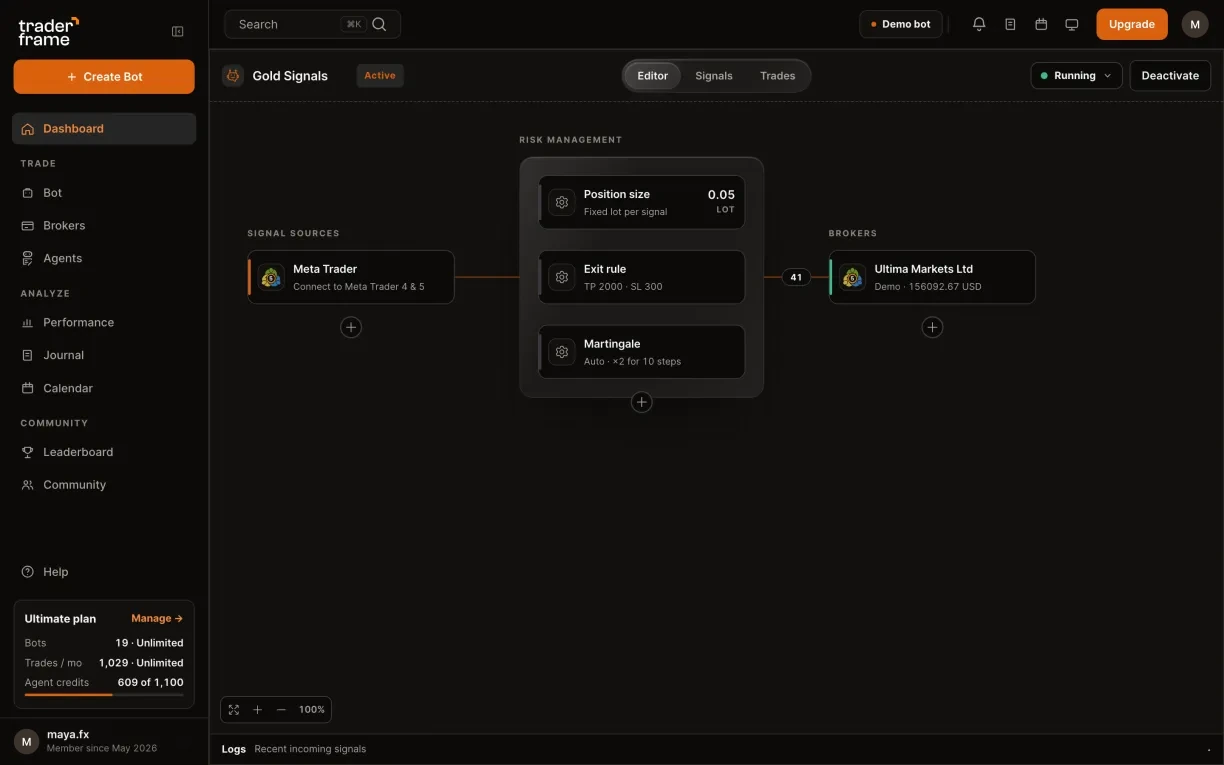Open Help in sidebar
The width and height of the screenshot is (1224, 765).
tap(104, 572)
